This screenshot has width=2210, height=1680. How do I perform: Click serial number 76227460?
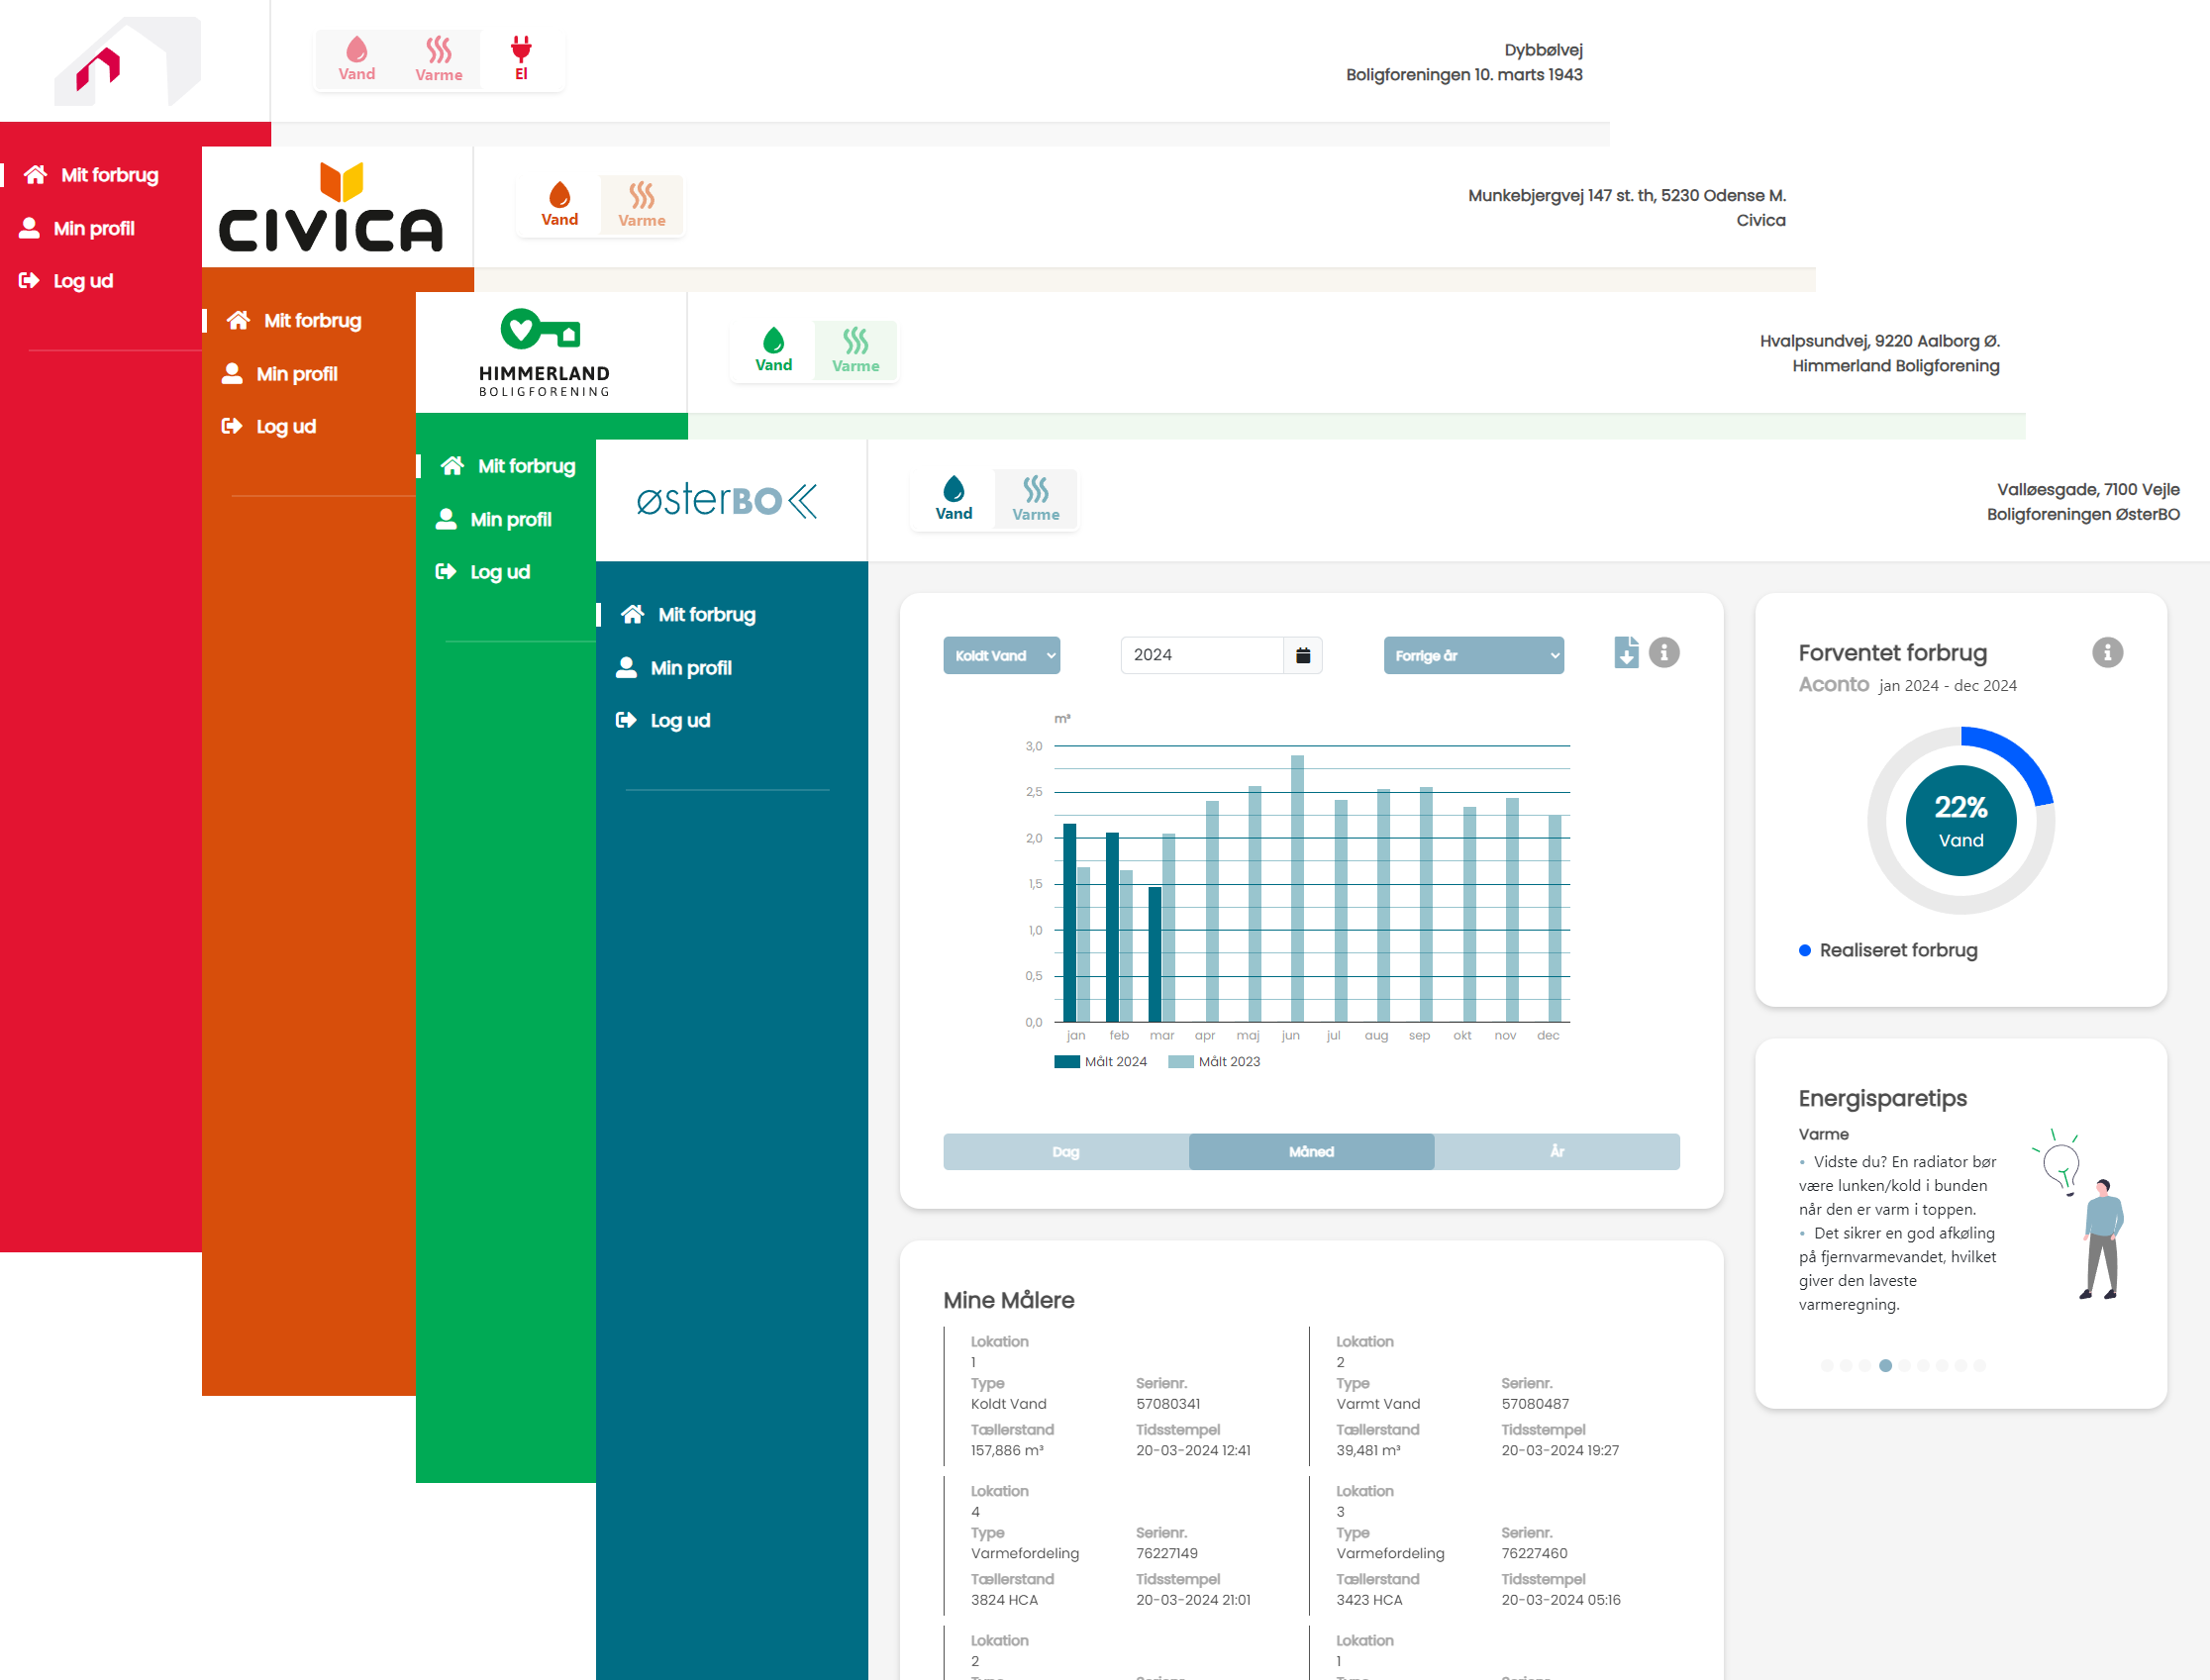[x=1534, y=1554]
